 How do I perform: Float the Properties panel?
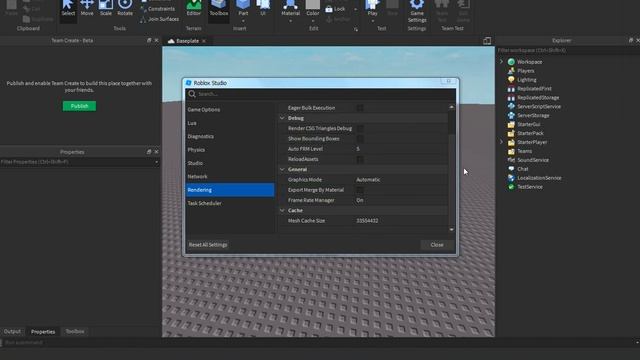point(149,152)
